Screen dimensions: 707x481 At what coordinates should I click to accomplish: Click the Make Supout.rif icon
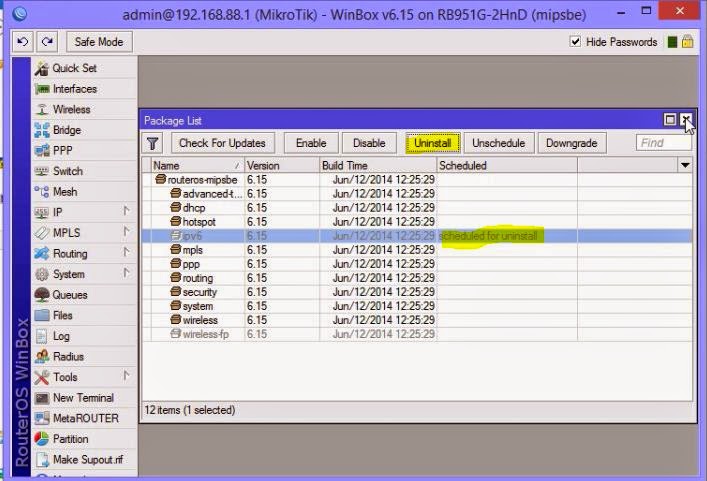pos(42,460)
